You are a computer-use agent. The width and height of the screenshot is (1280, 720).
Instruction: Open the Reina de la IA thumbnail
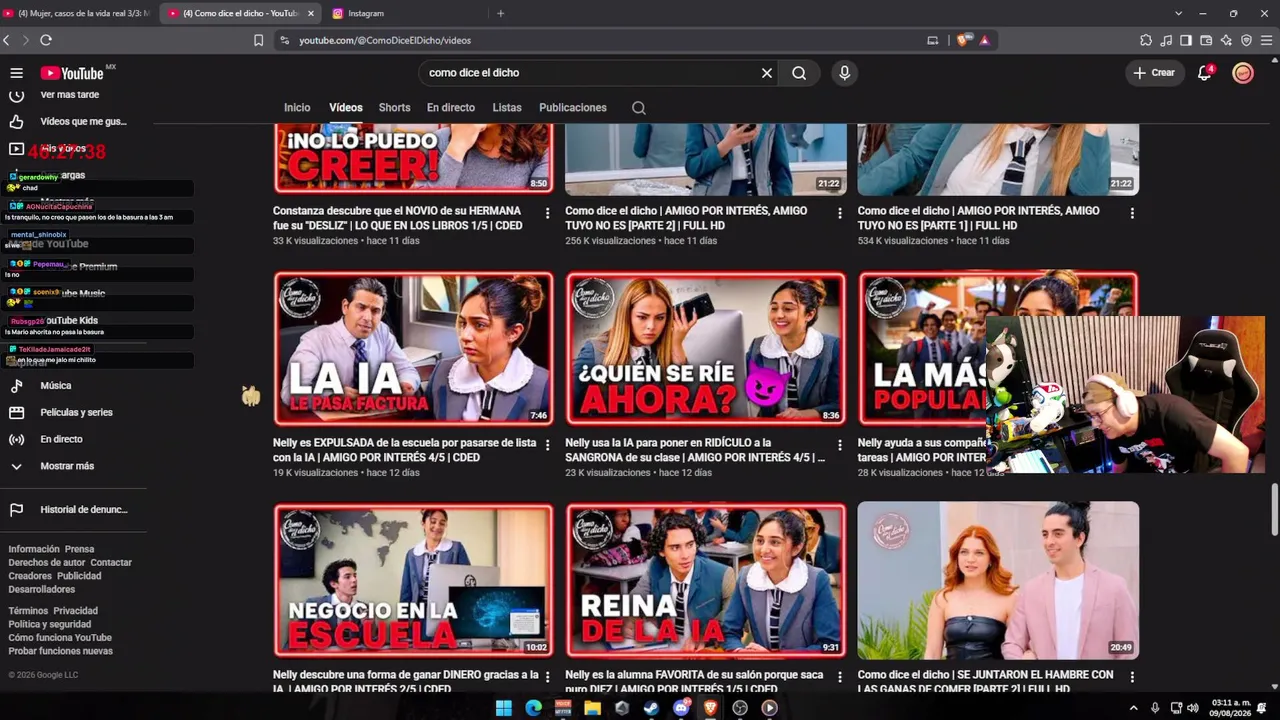706,580
